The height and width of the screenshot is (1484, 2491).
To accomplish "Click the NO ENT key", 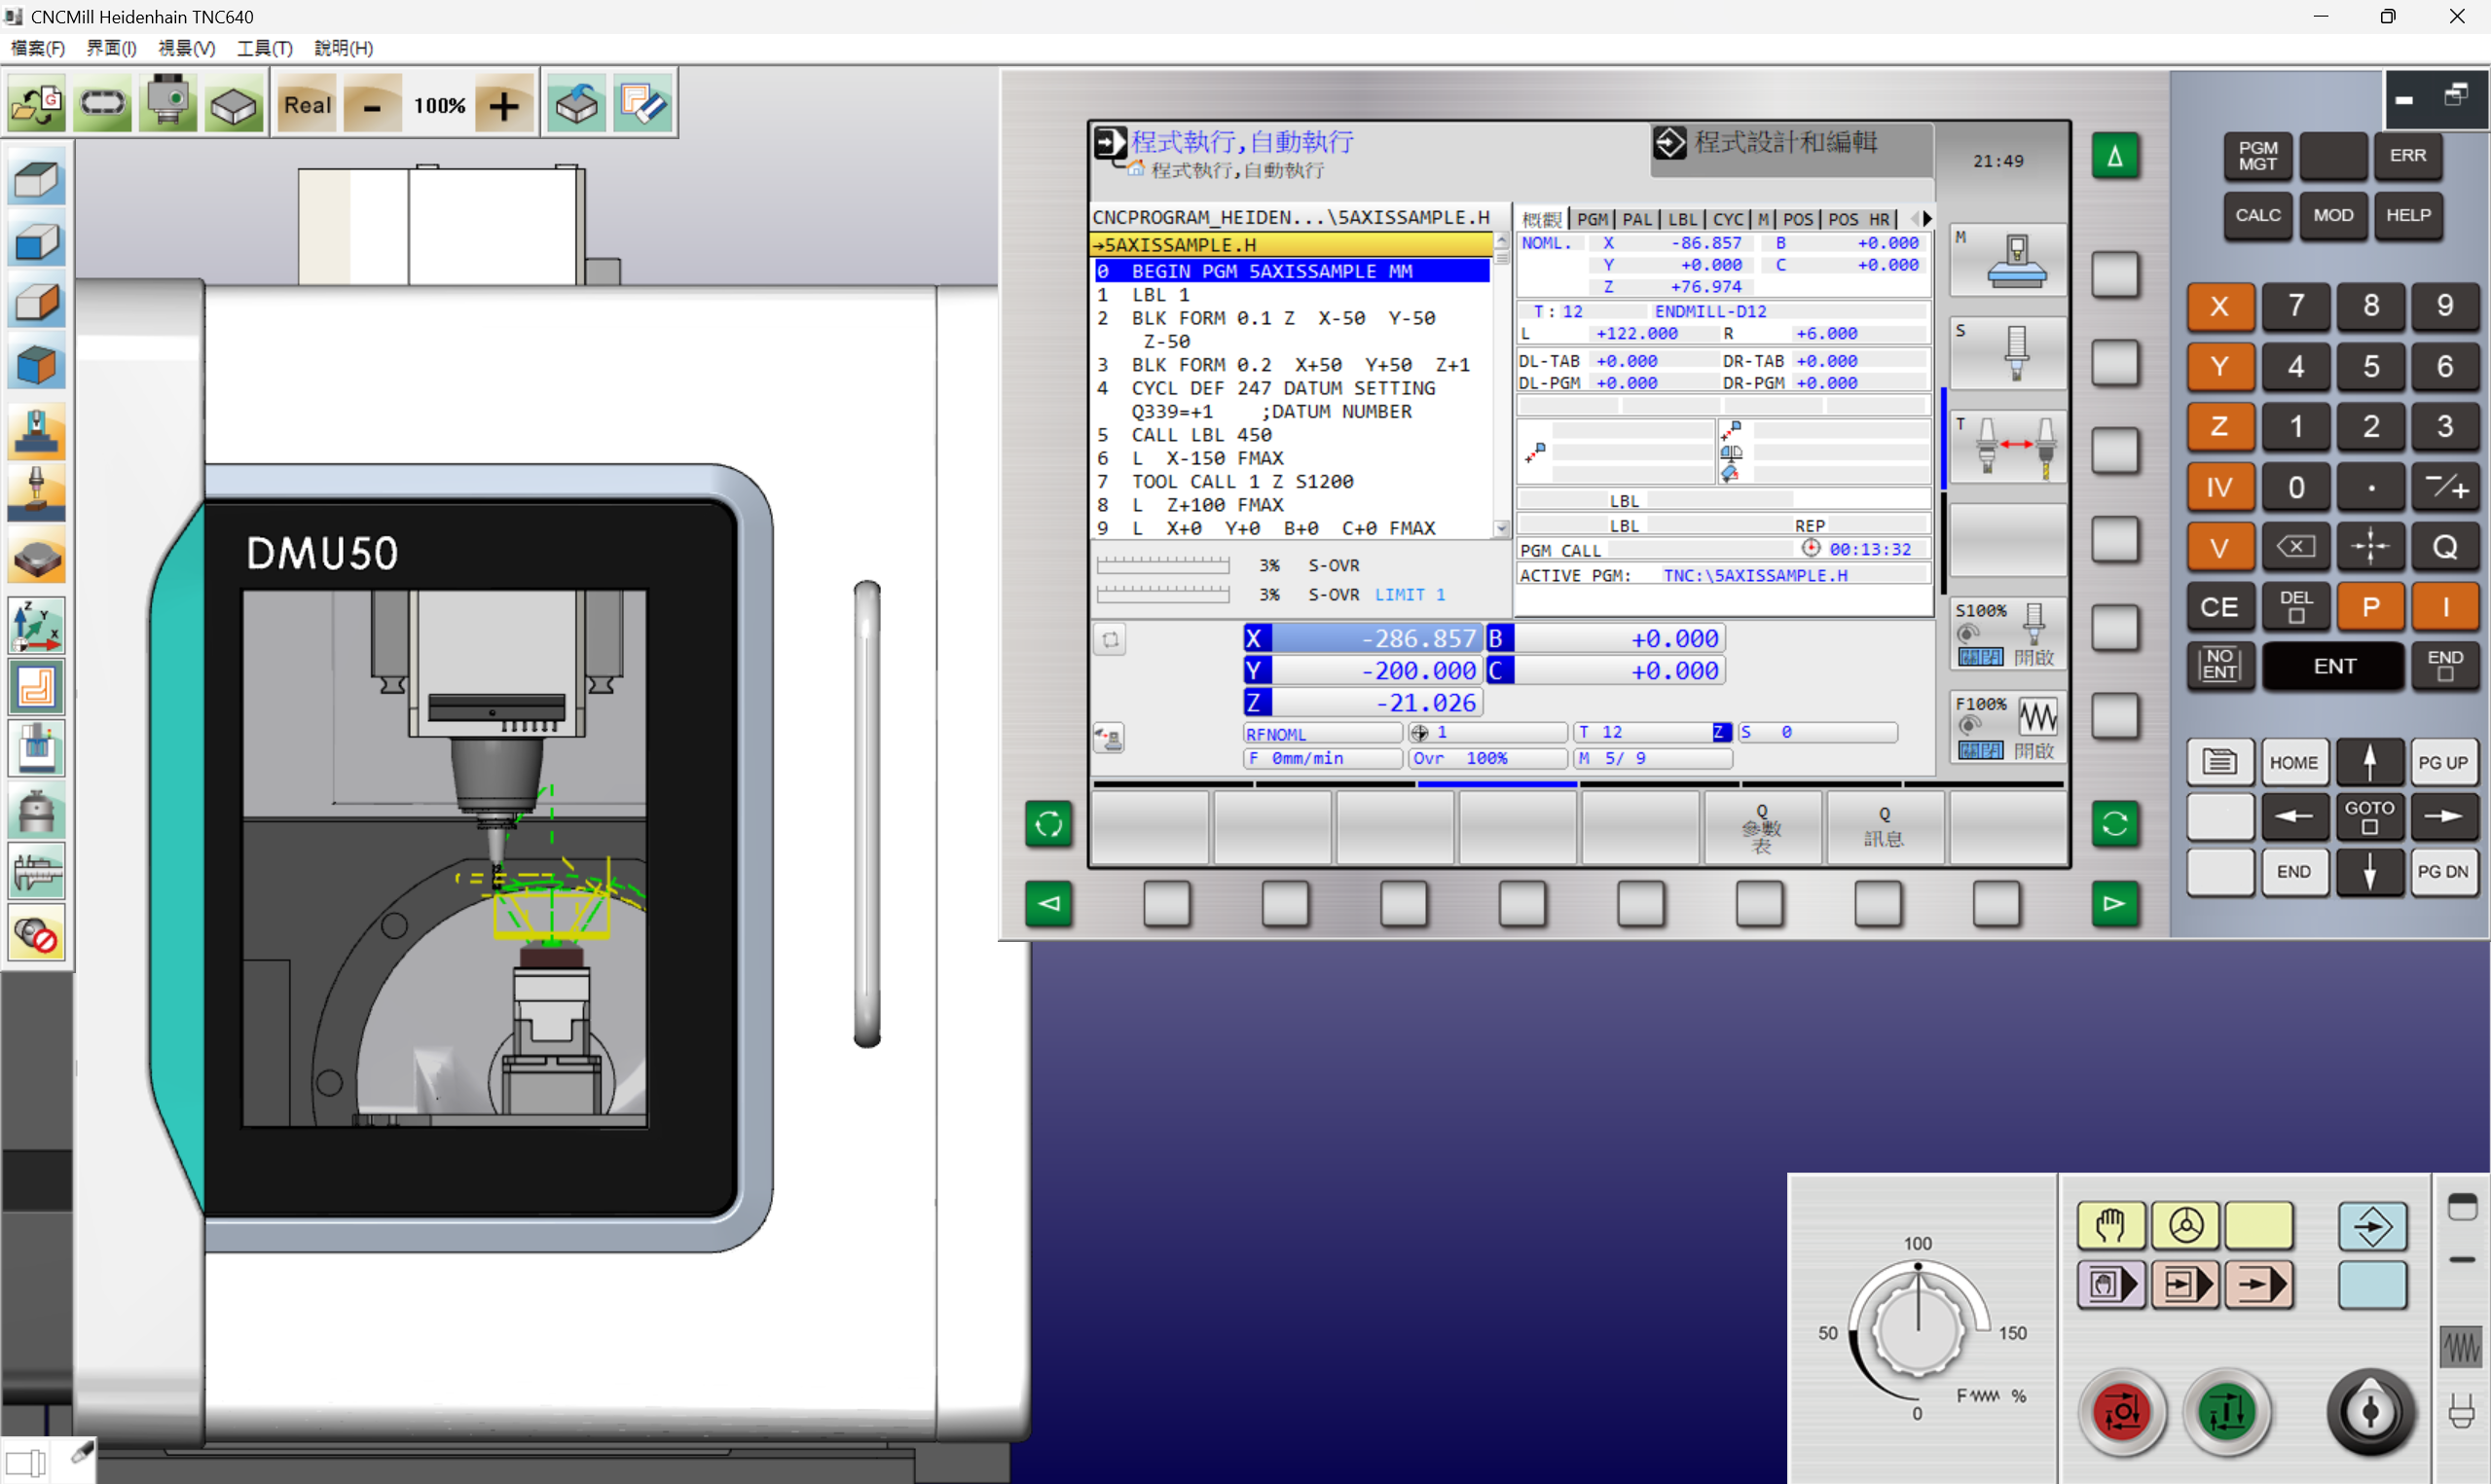I will coord(2219,665).
